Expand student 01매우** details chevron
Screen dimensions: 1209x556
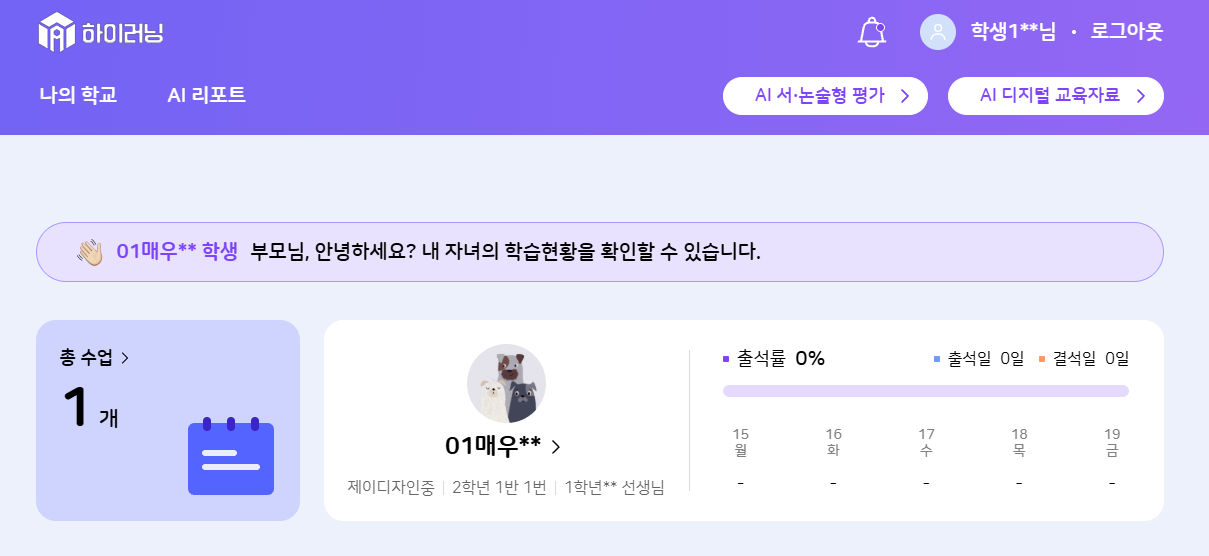click(x=556, y=446)
